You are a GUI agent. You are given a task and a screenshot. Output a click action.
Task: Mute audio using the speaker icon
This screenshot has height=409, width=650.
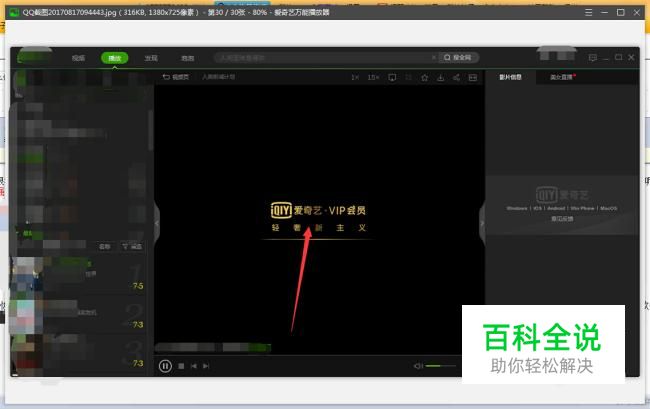418,365
